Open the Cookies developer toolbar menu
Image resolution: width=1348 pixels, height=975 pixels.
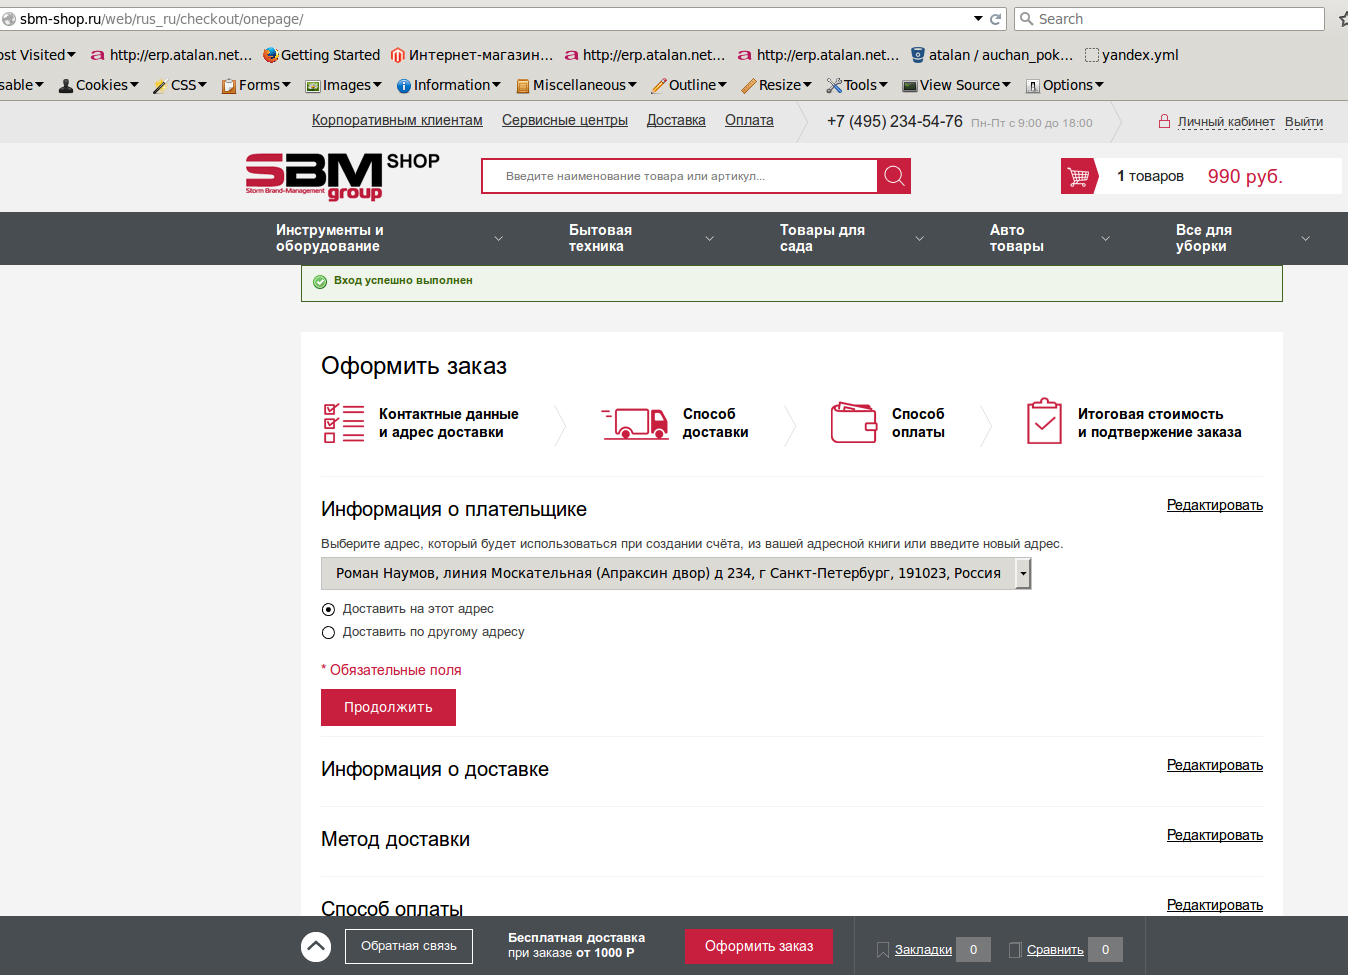[x=99, y=85]
